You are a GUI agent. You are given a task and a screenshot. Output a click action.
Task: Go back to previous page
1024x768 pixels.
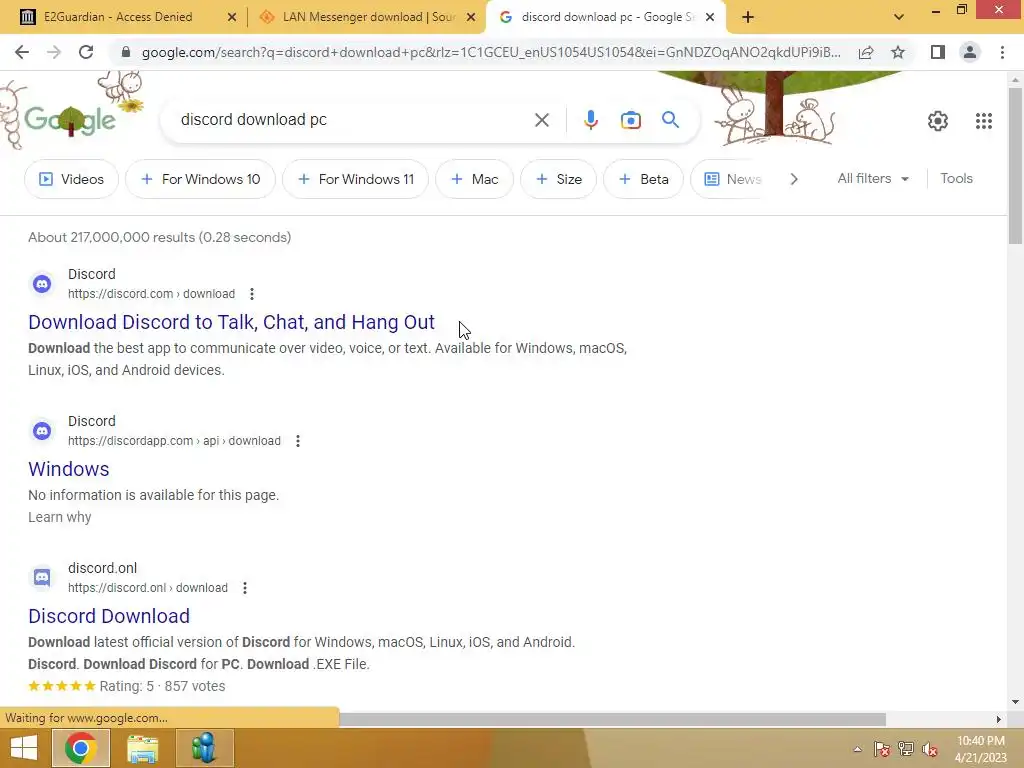(22, 52)
